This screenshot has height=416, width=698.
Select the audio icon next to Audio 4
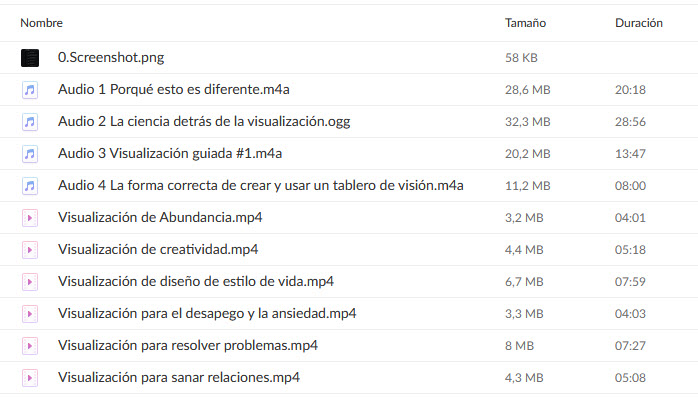pos(30,186)
